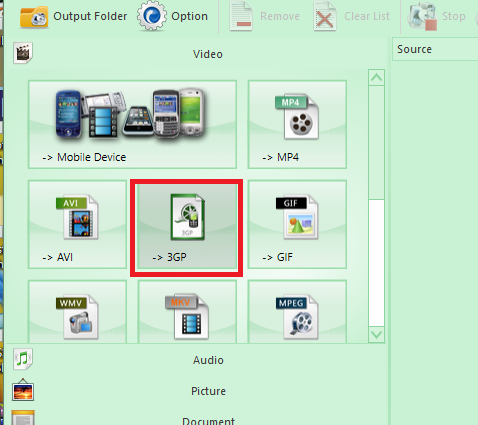Click the format list scroll-up arrow

point(376,78)
